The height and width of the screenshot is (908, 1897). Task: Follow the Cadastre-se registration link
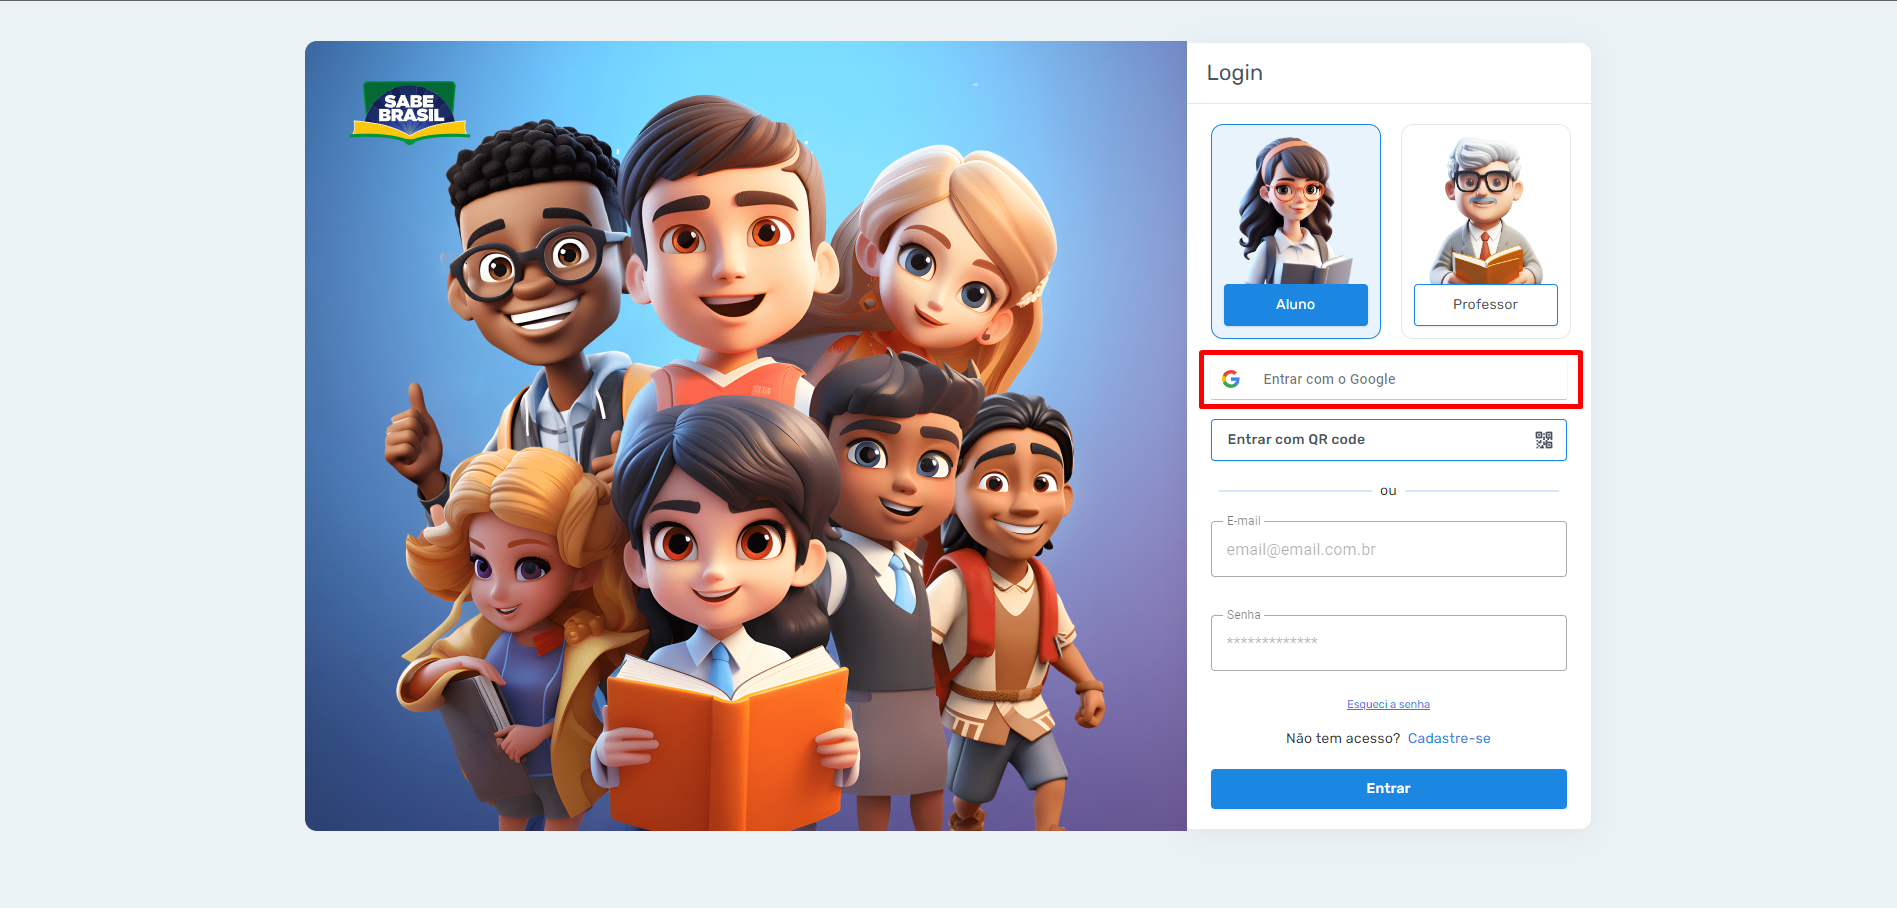coord(1449,738)
